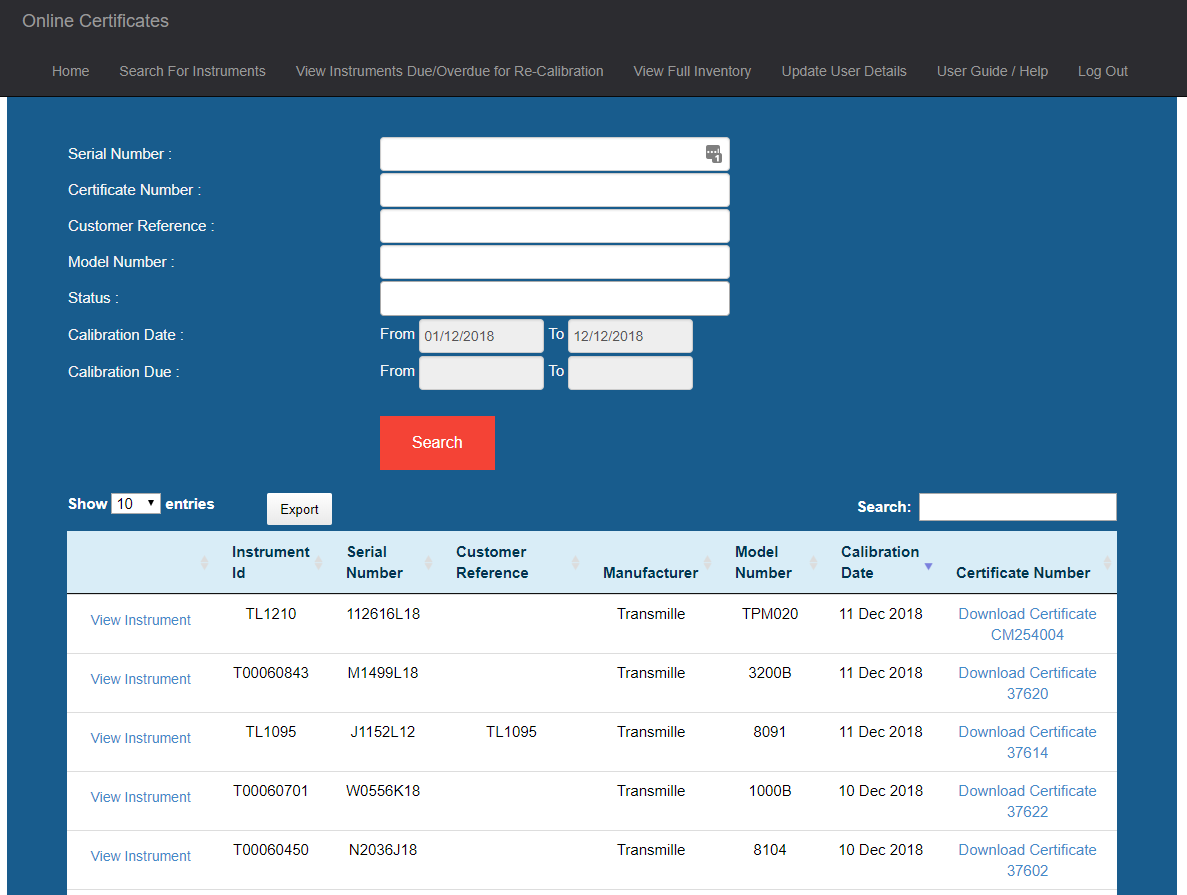Focus the Status input field
Screen dimensions: 1187x895
click(555, 298)
